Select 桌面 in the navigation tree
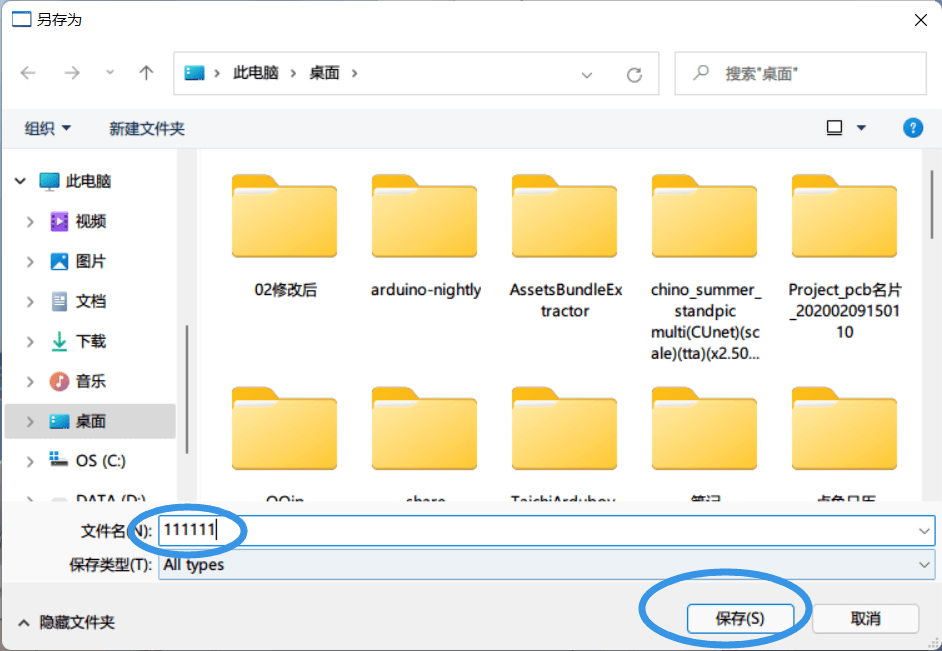The width and height of the screenshot is (942, 651). click(91, 421)
